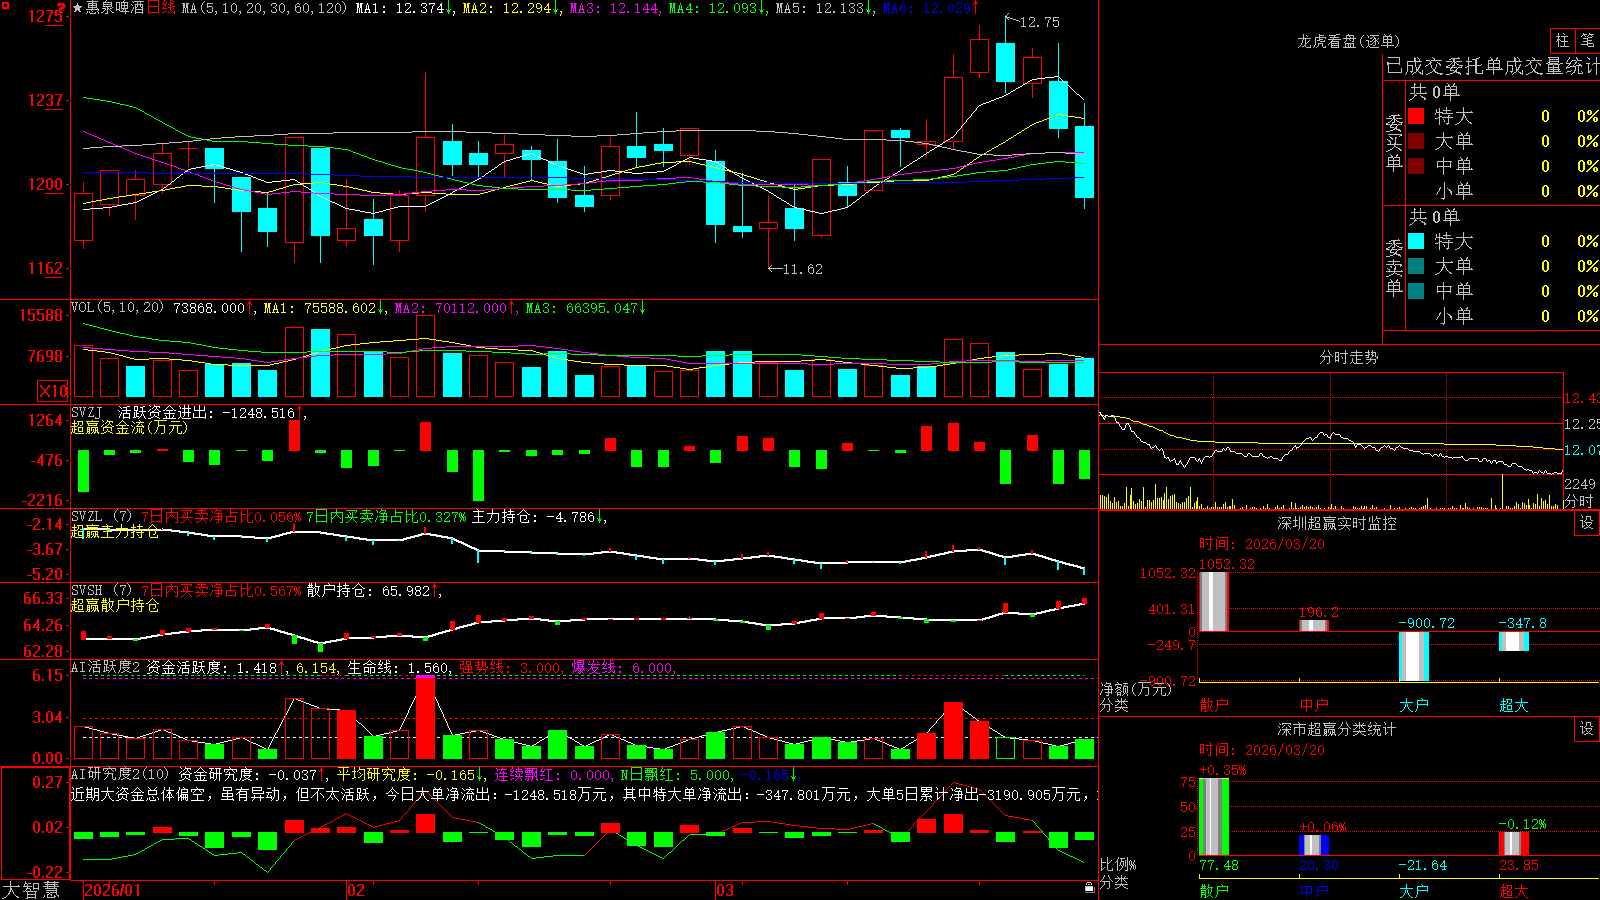Click the X10 volume scale marker
The width and height of the screenshot is (1600, 900).
point(53,391)
